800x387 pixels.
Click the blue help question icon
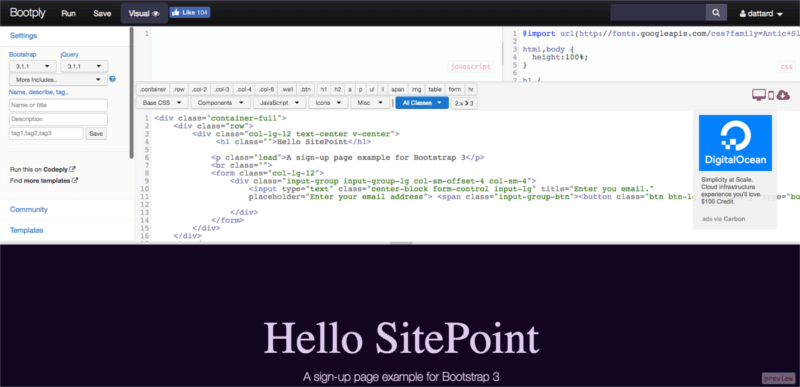[x=112, y=79]
